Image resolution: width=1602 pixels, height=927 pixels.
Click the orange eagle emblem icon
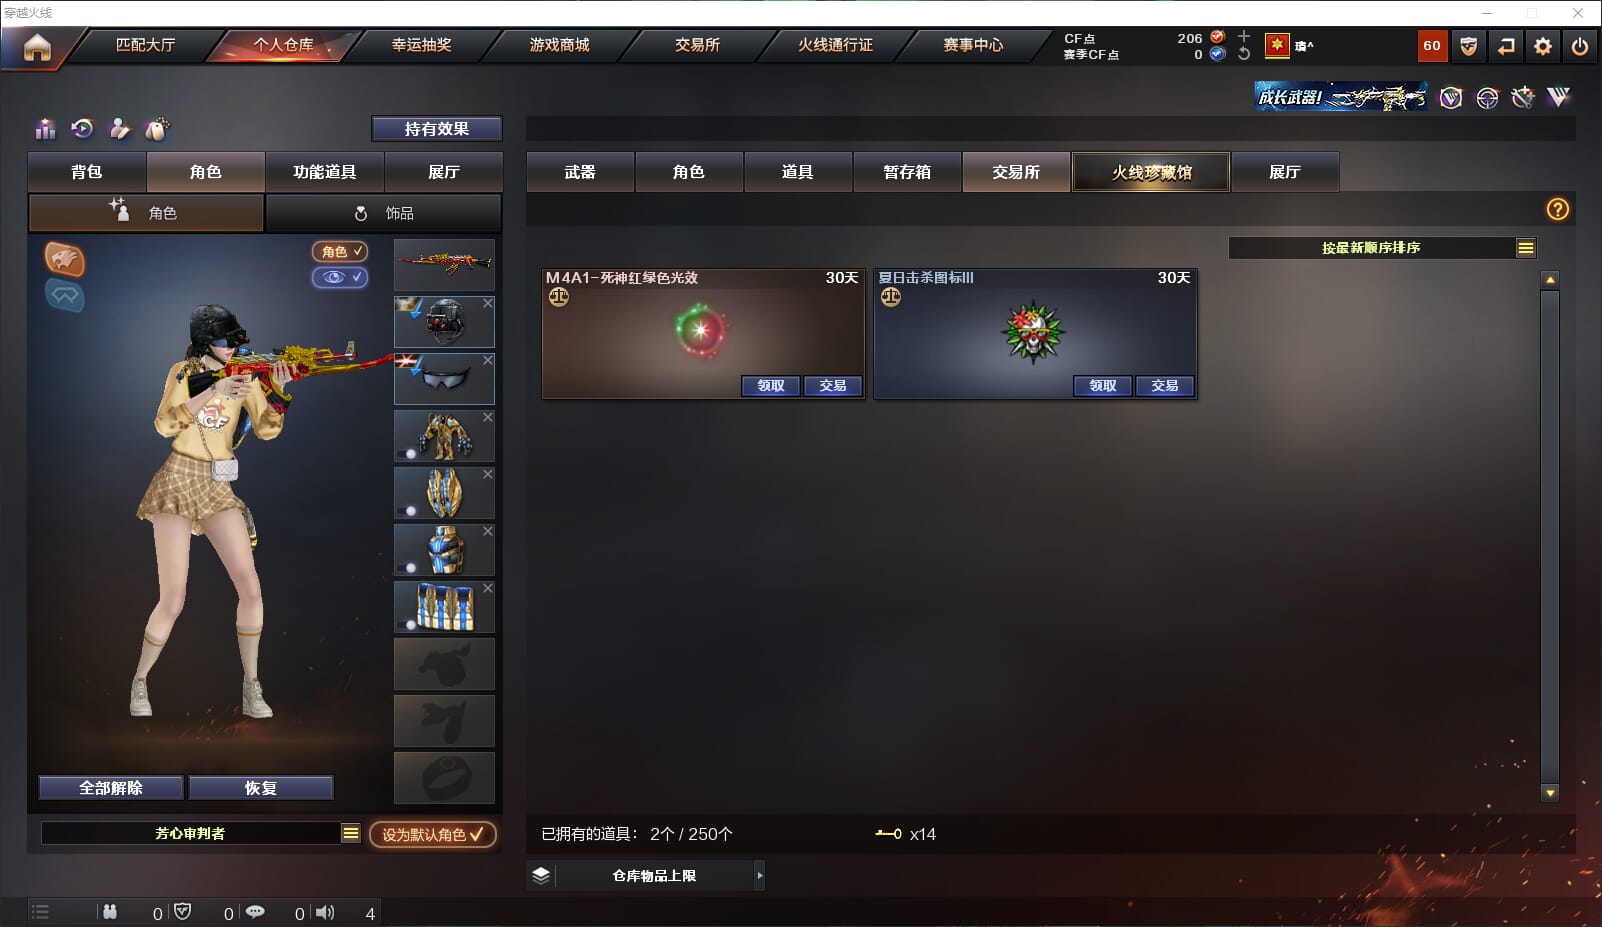click(x=65, y=259)
